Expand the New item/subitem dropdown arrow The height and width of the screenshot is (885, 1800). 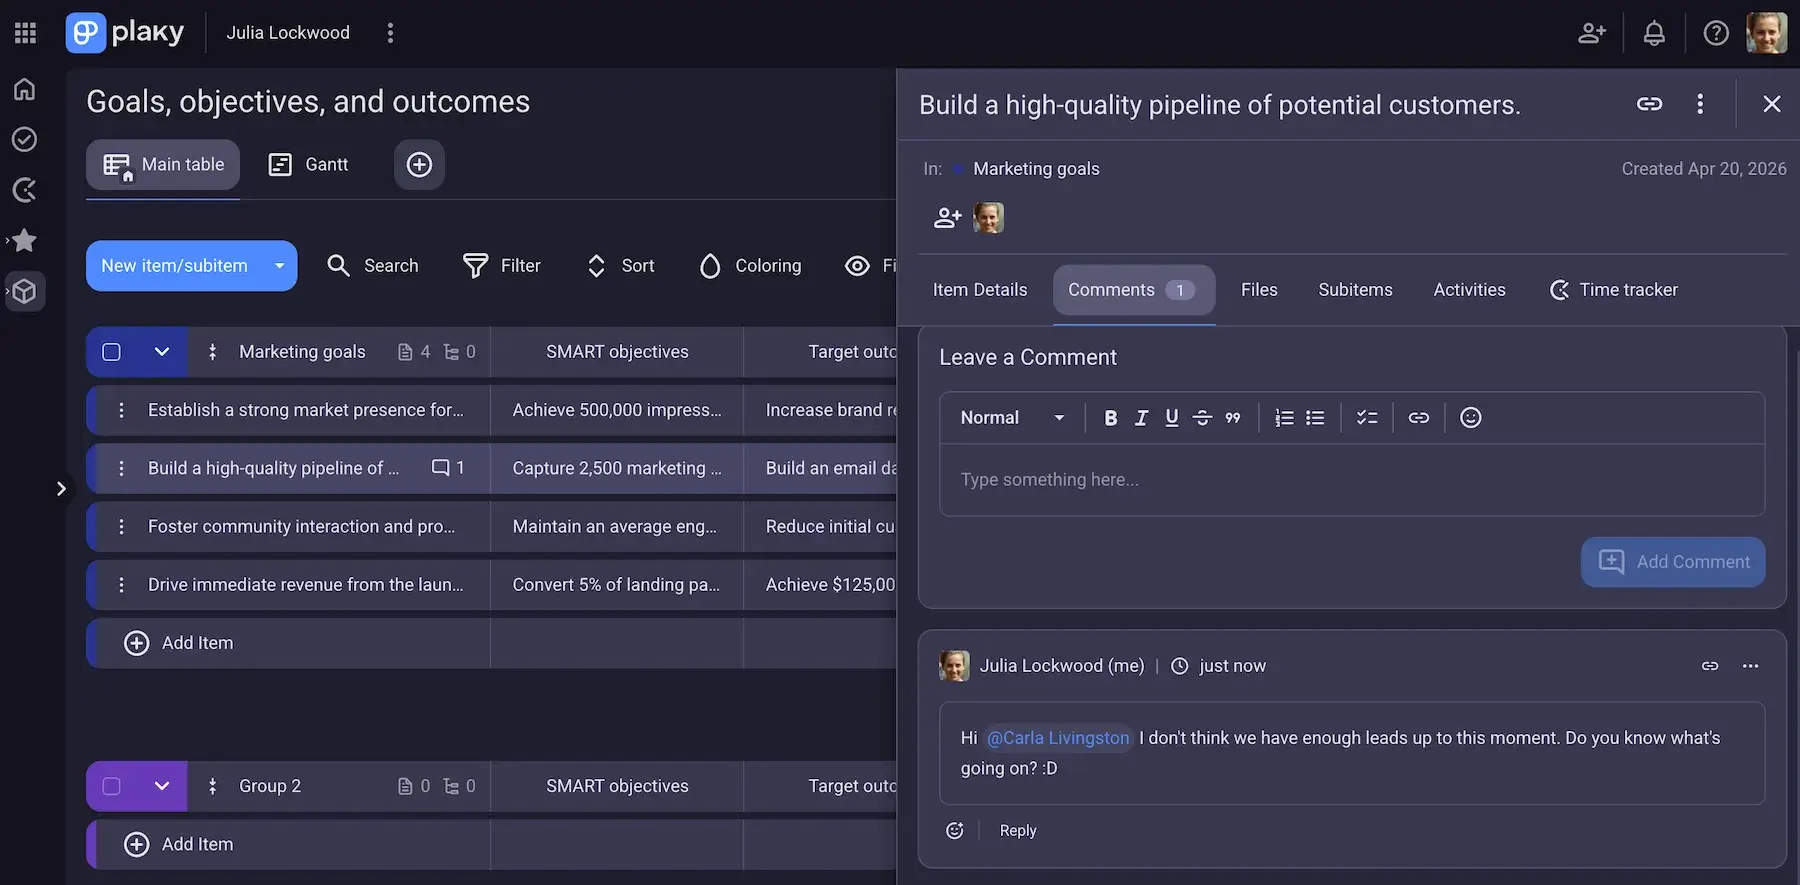(x=279, y=266)
